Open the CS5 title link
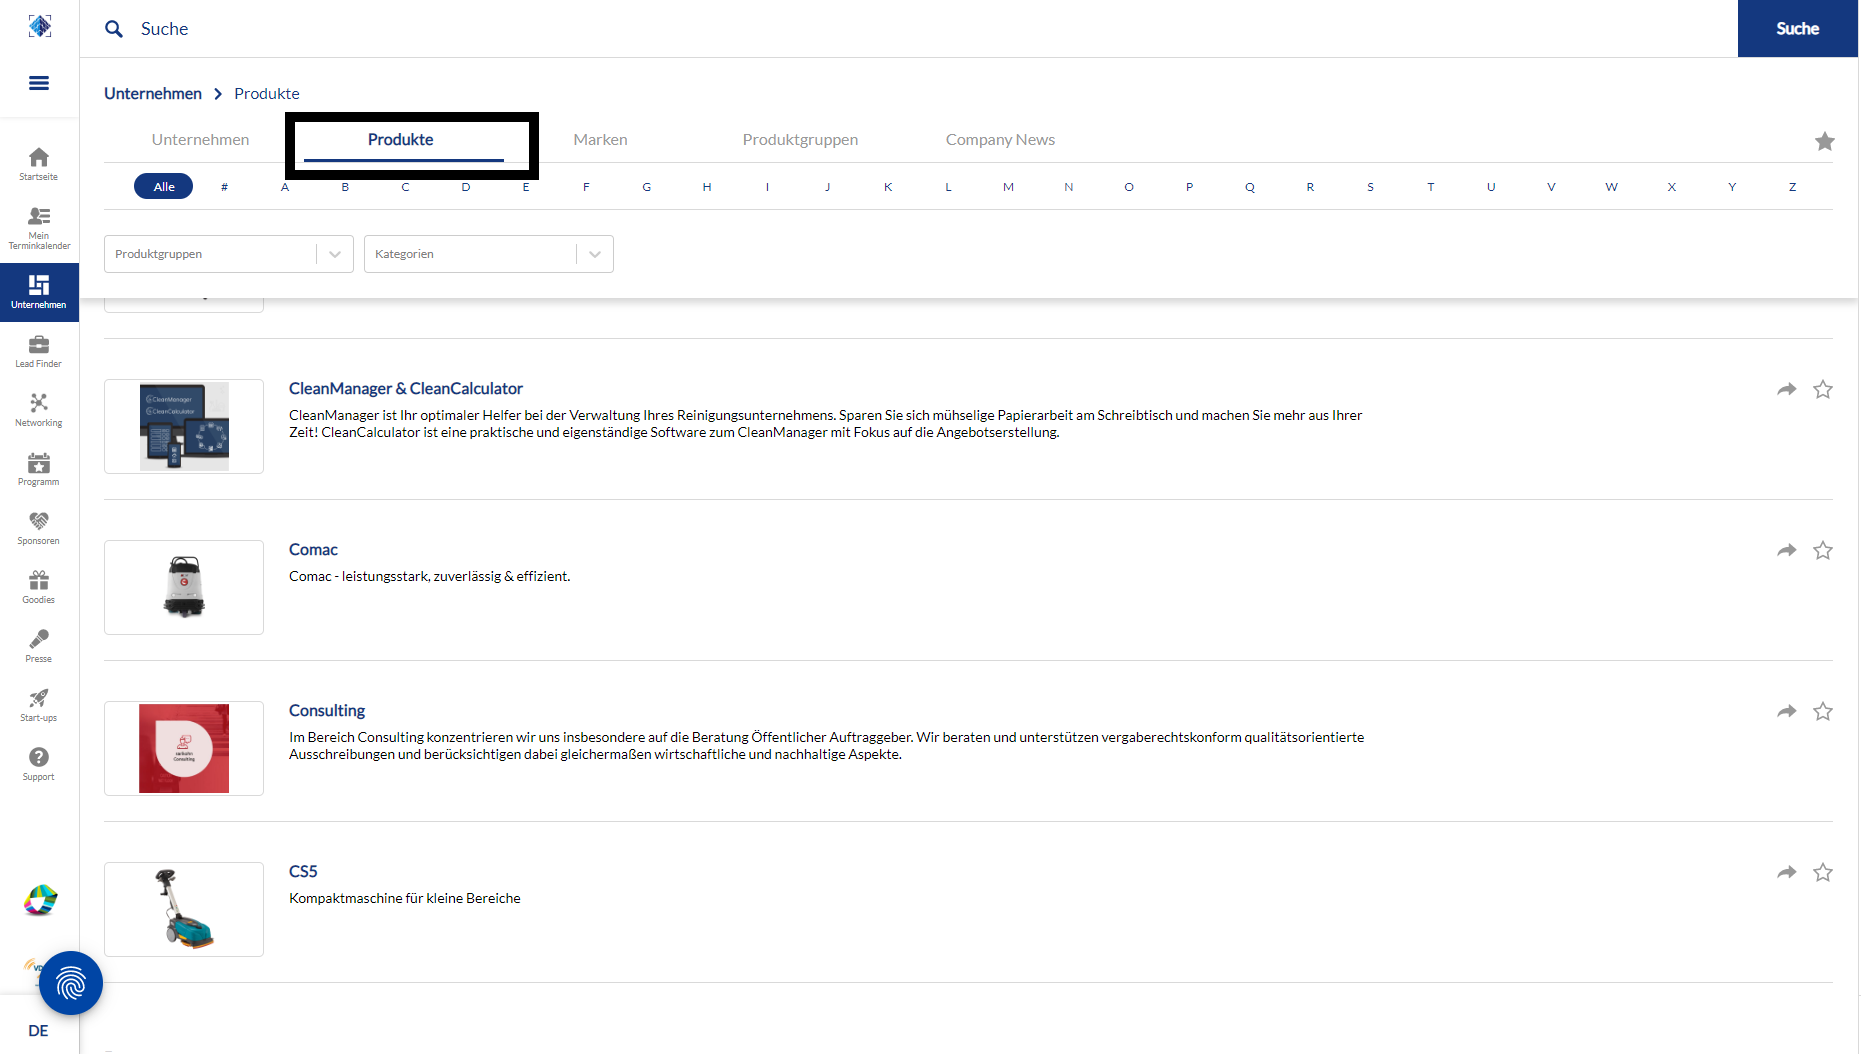Image resolution: width=1861 pixels, height=1054 pixels. pos(303,872)
